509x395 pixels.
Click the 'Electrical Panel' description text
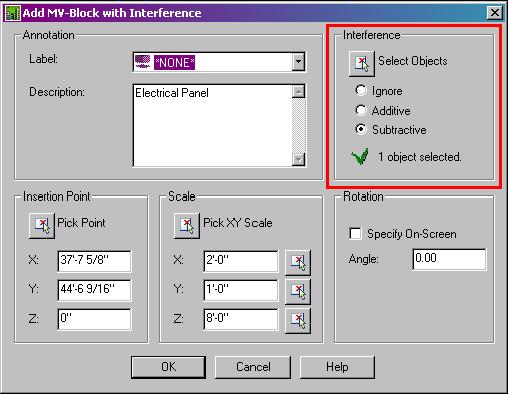[172, 93]
